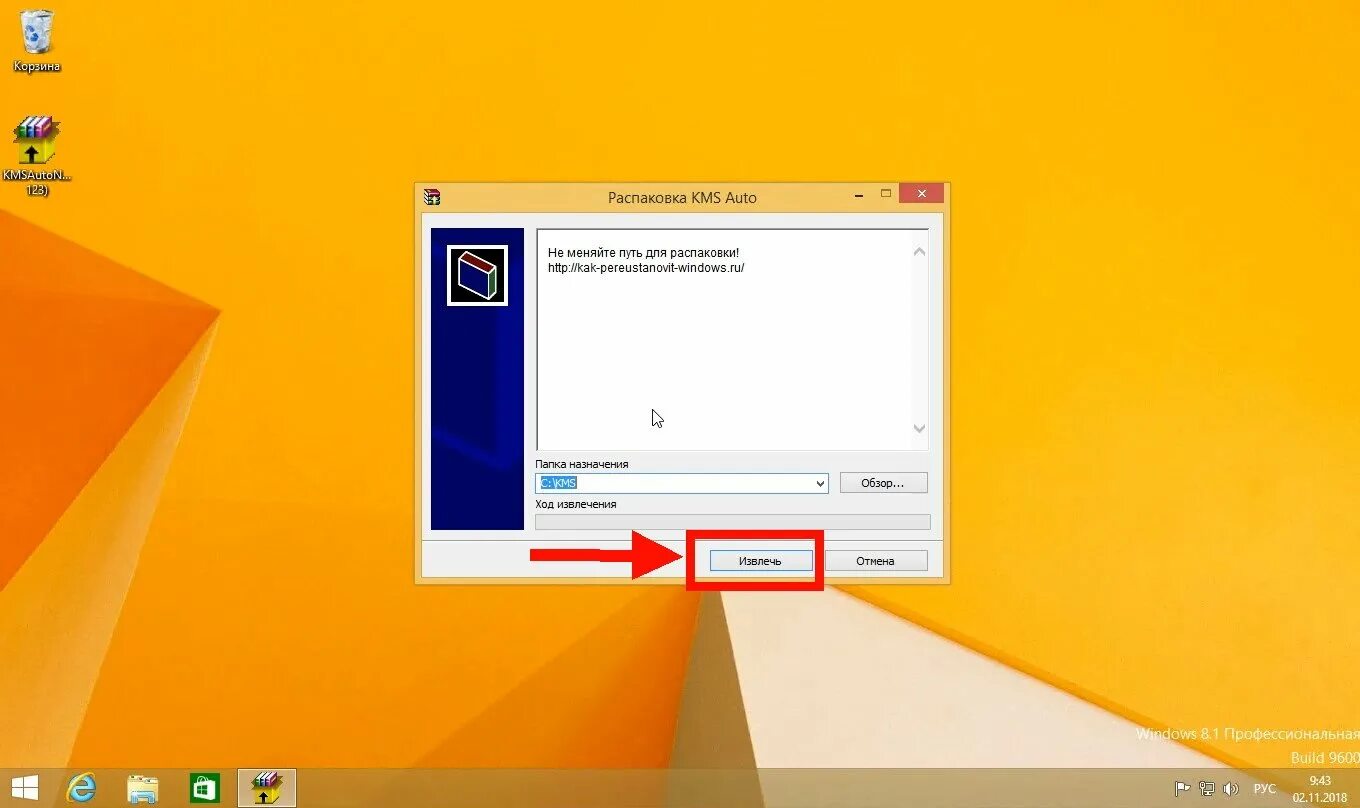Click the network tray icon
1360x808 pixels.
point(1206,789)
